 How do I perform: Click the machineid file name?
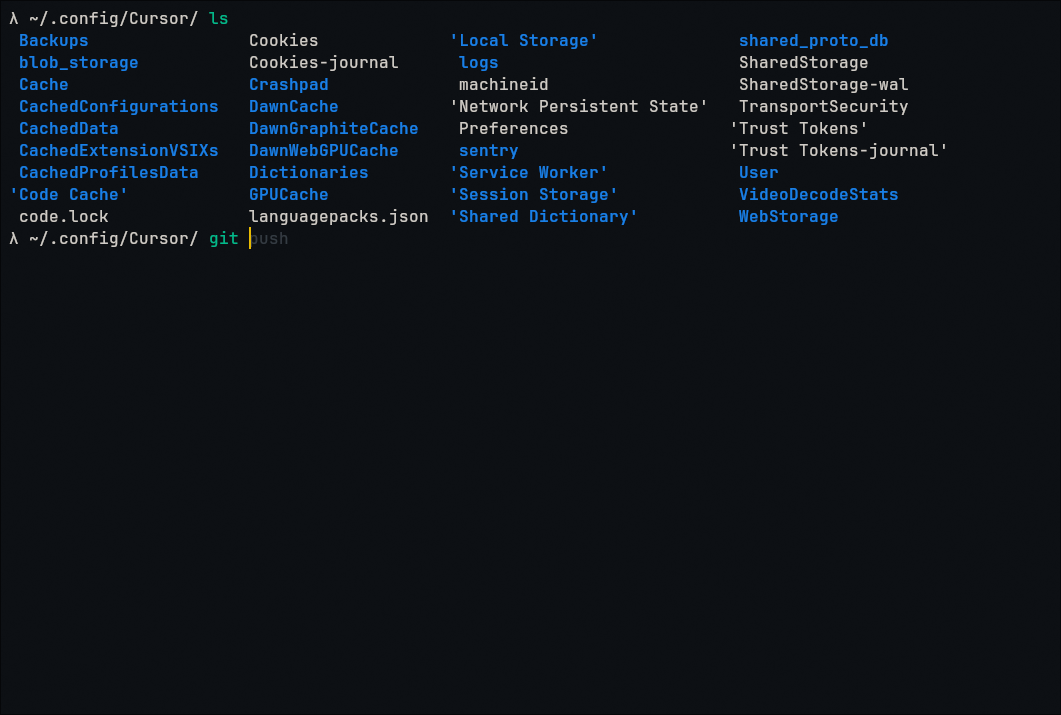[503, 85]
